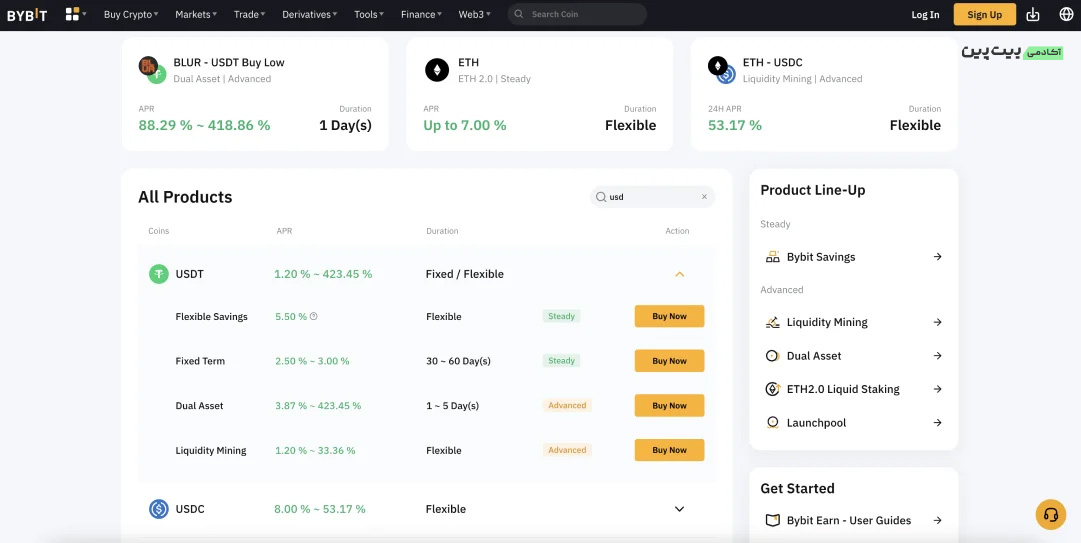
Task: Click the Advanced tag on Dual Asset row
Action: (567, 406)
